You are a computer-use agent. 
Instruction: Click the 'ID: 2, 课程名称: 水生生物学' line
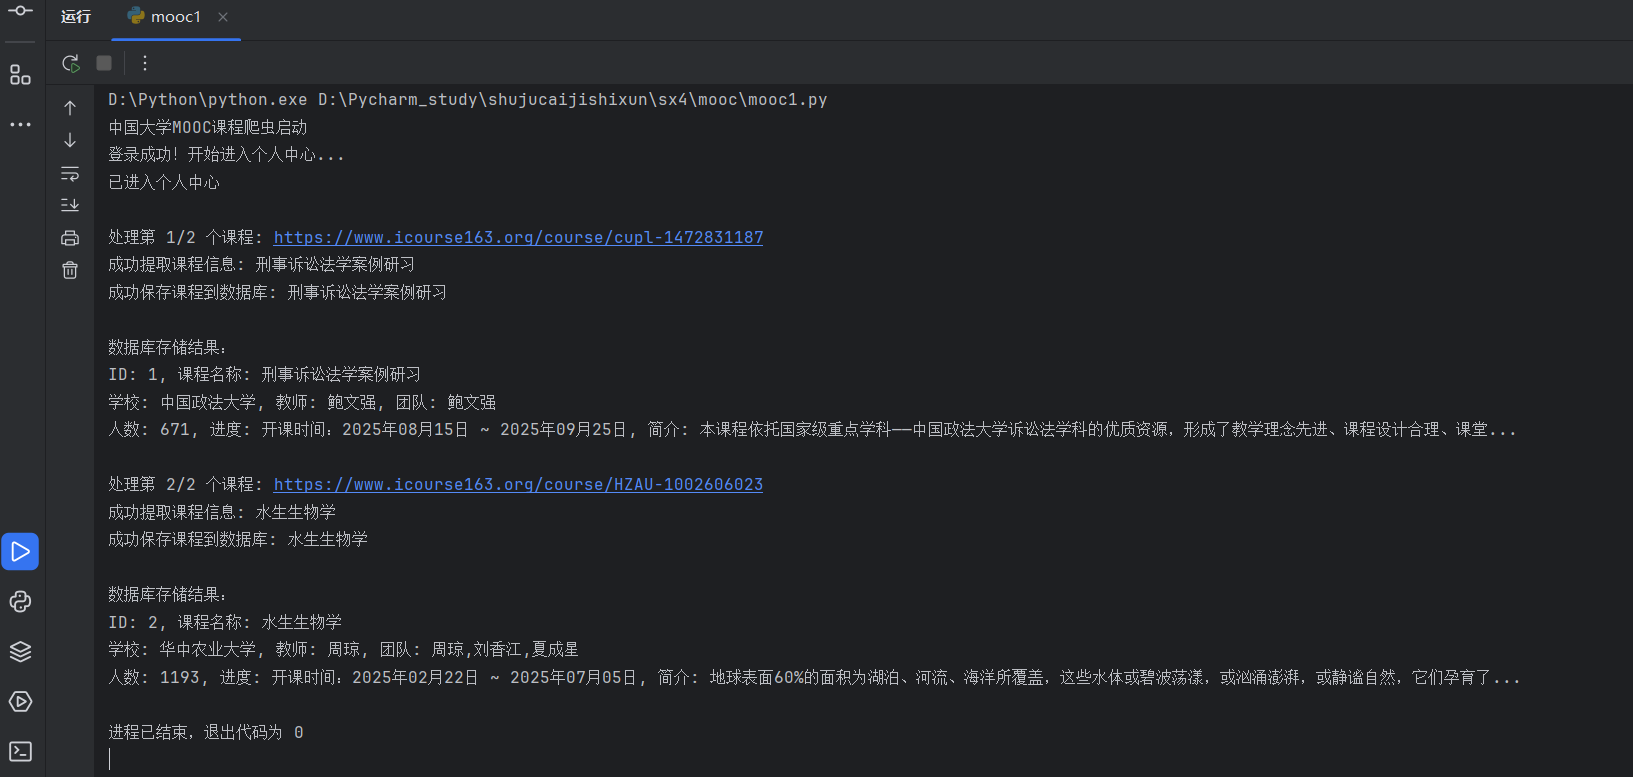225,622
